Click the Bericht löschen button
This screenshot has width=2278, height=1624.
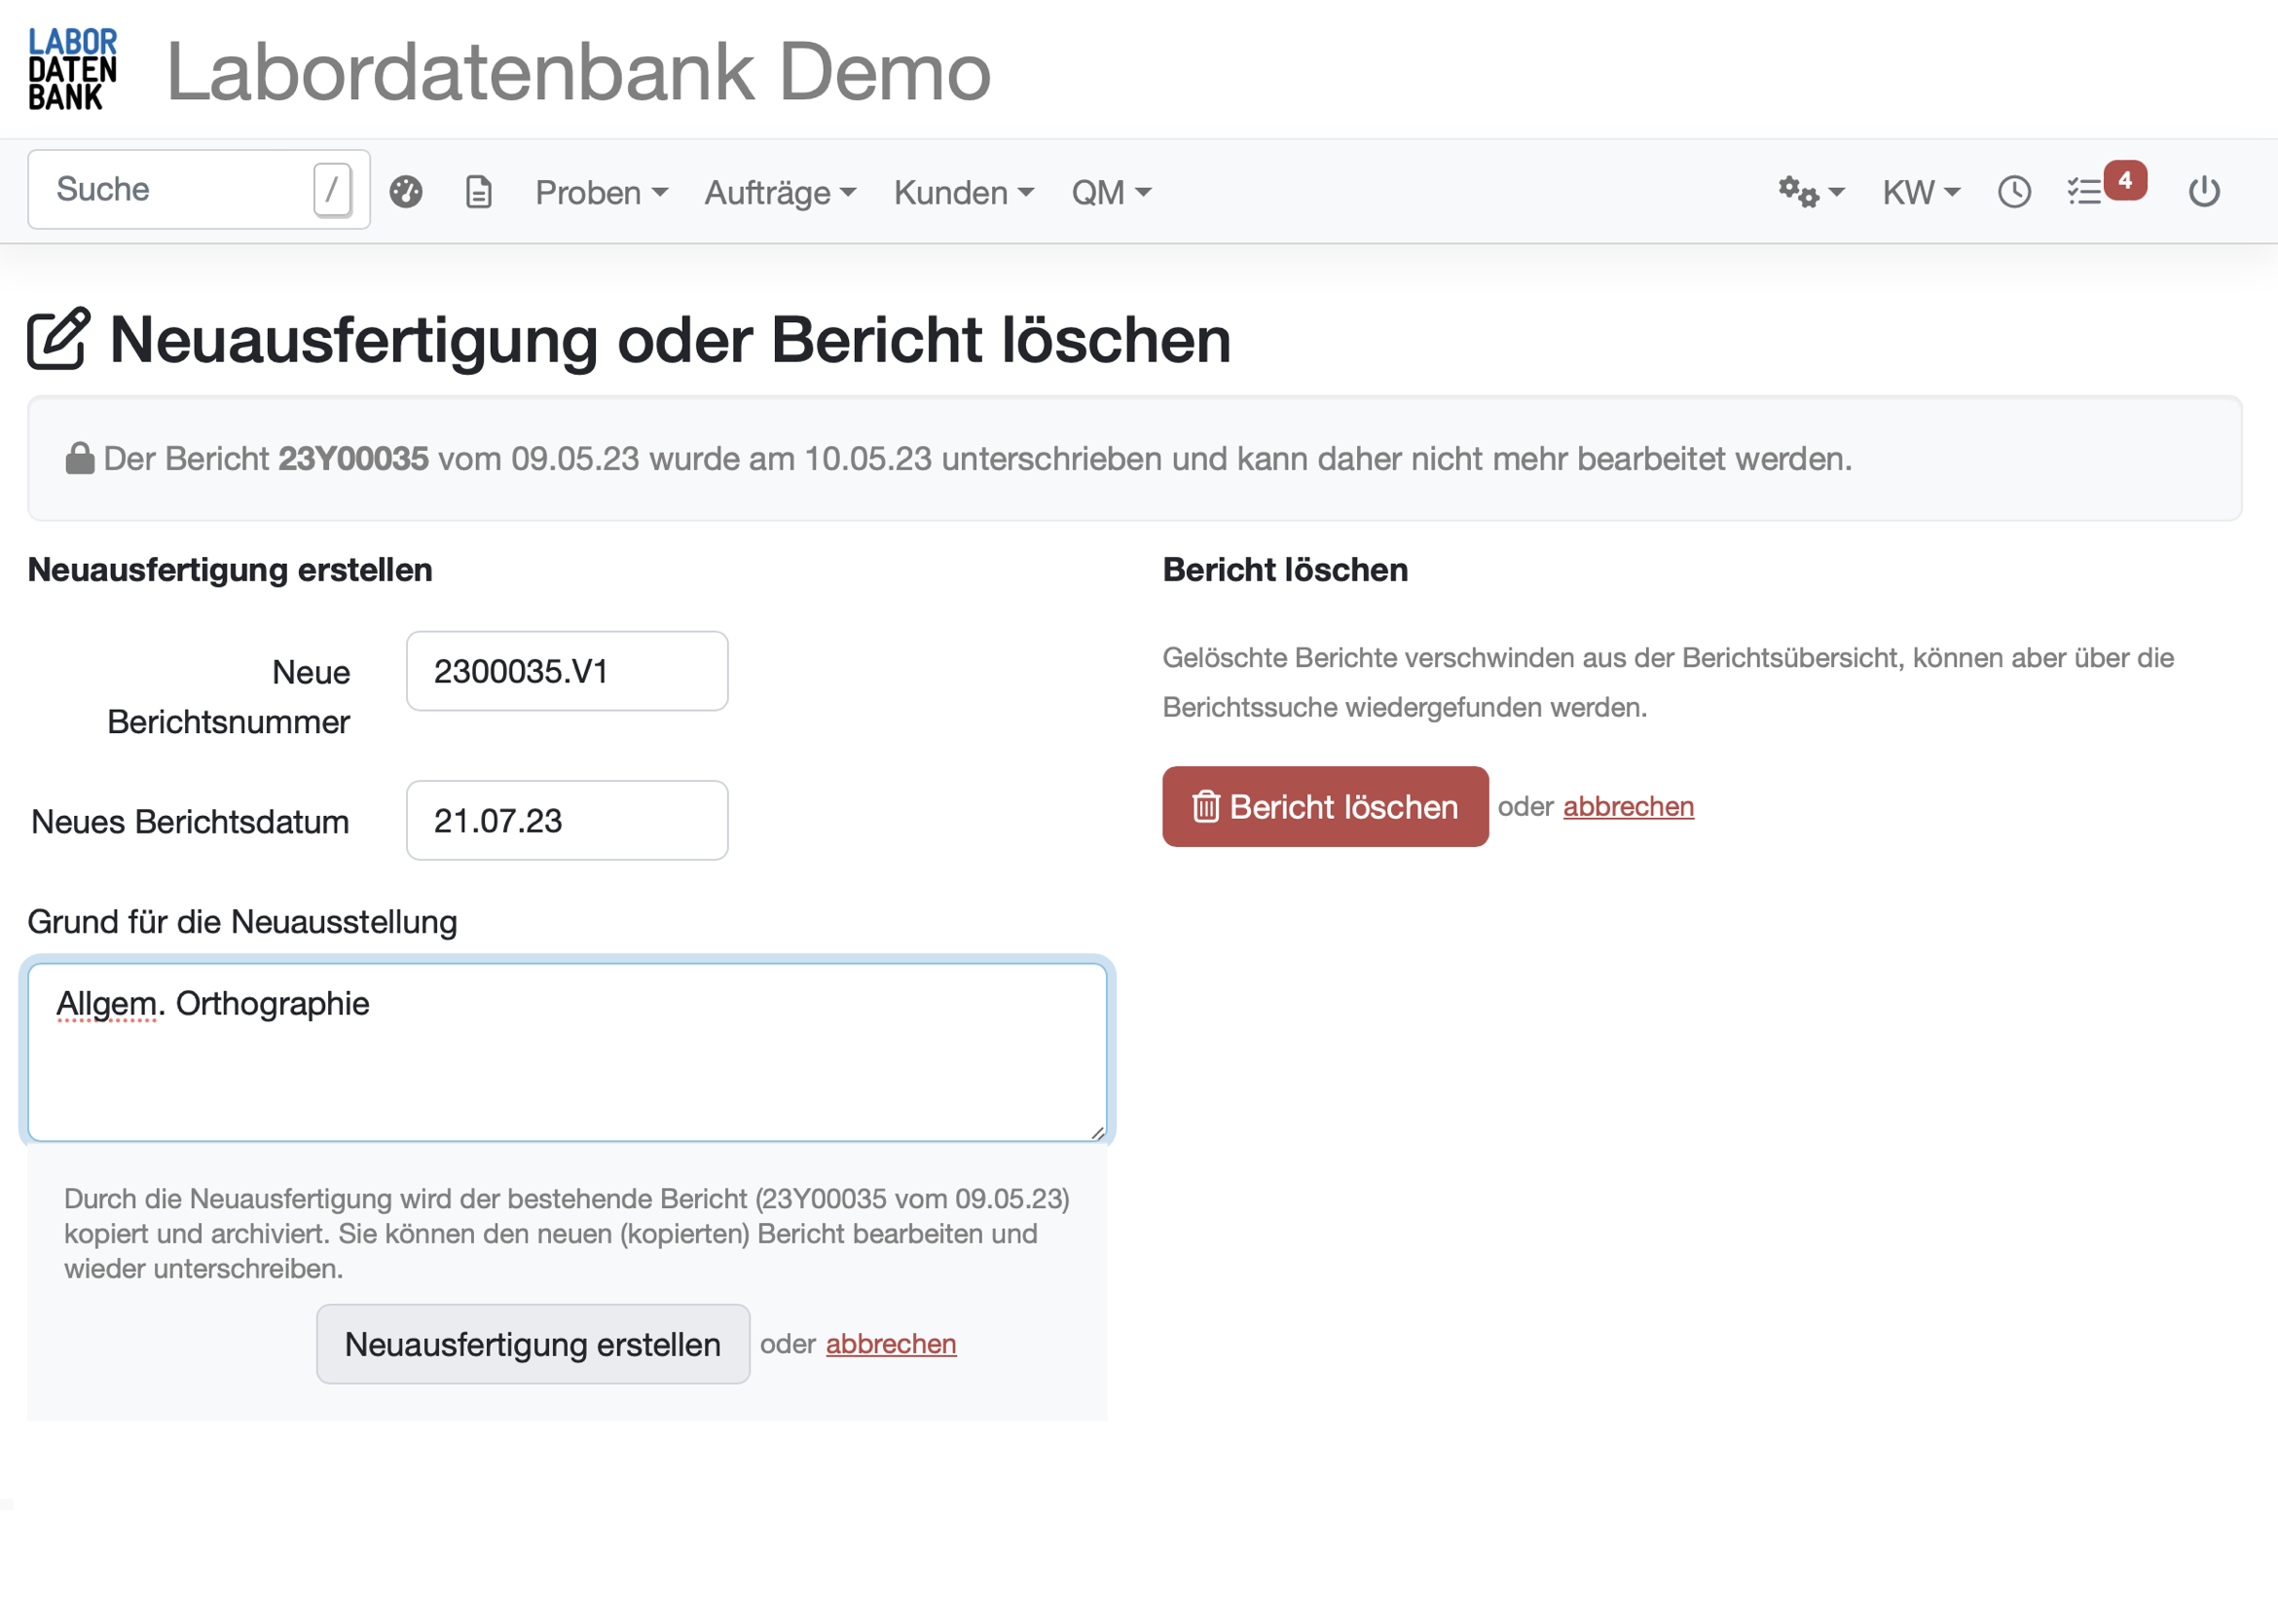pos(1324,807)
